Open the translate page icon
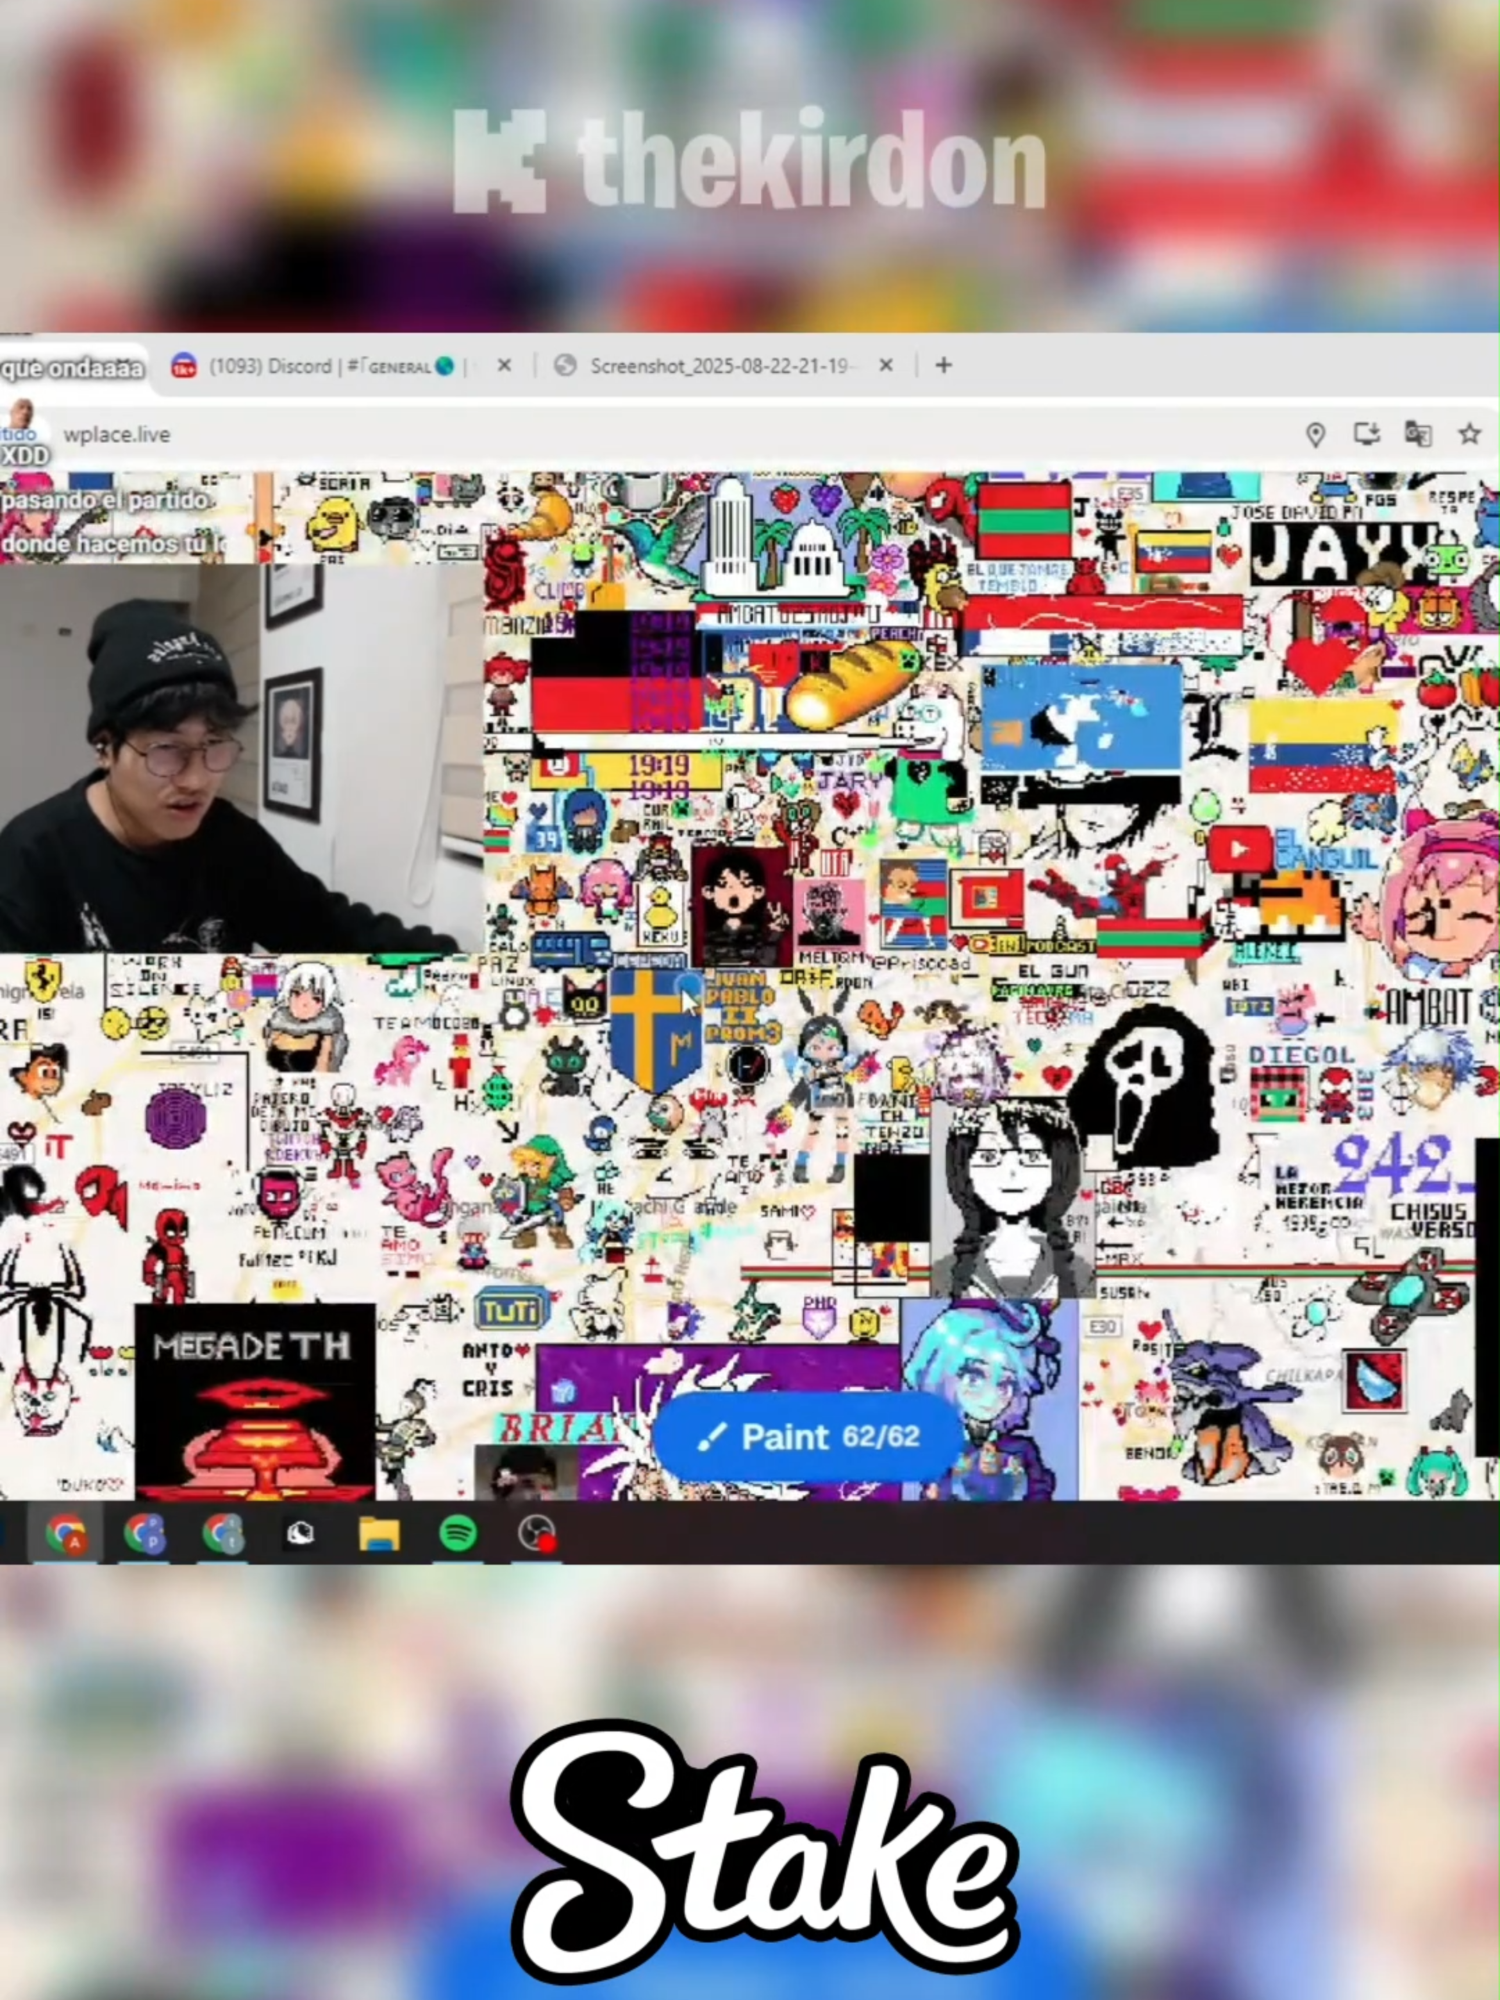The height and width of the screenshot is (2000, 1500). pyautogui.click(x=1418, y=434)
